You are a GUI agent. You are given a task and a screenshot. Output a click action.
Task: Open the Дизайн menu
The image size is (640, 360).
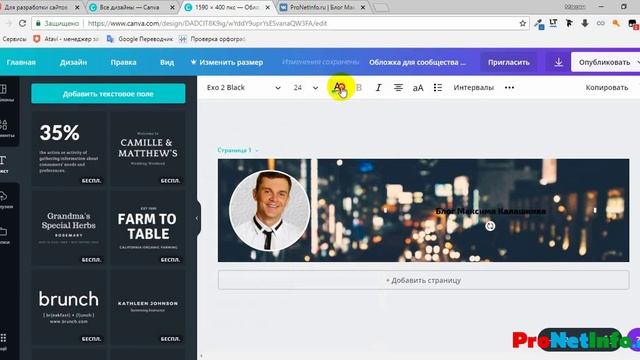73,62
